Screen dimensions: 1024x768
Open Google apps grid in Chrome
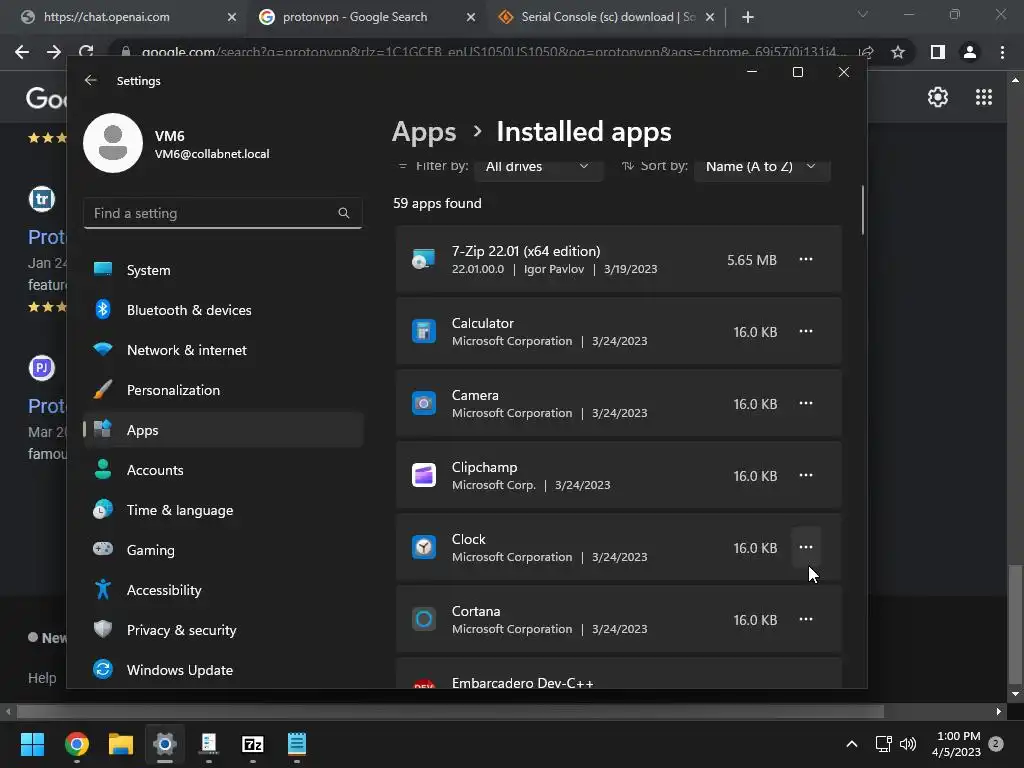click(984, 97)
